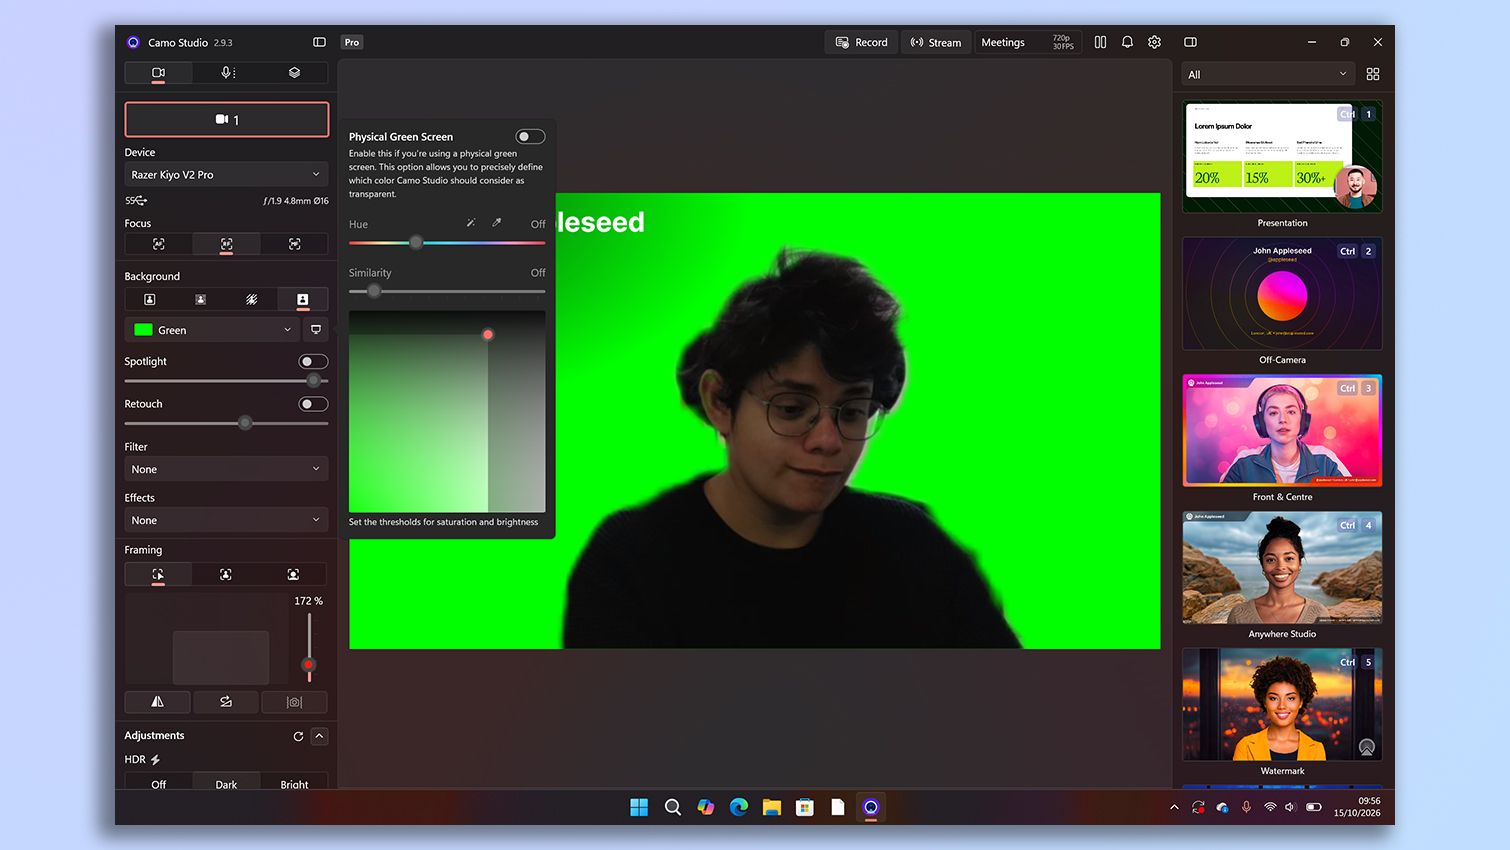The width and height of the screenshot is (1510, 850).
Task: Choose the no-background-effect portrait icon under Background
Action: click(150, 299)
